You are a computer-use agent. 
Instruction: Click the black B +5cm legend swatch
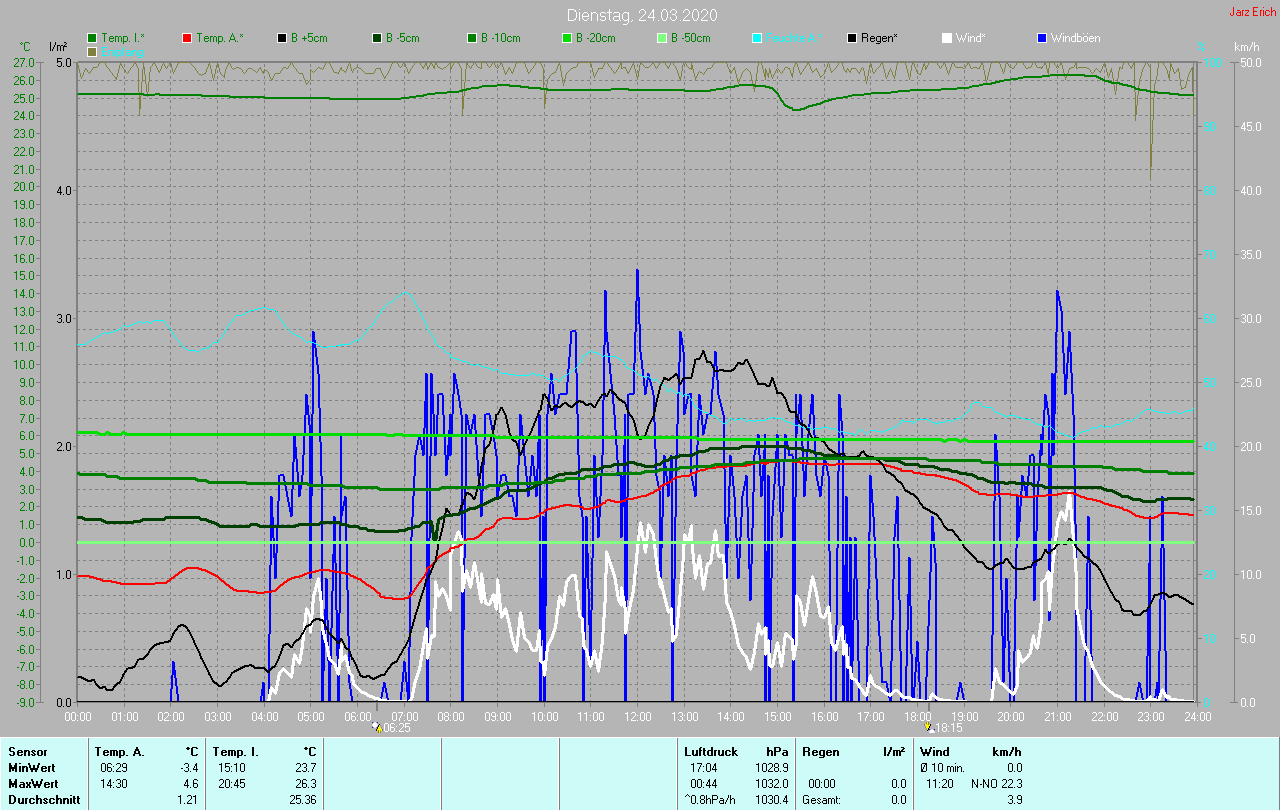pos(283,38)
